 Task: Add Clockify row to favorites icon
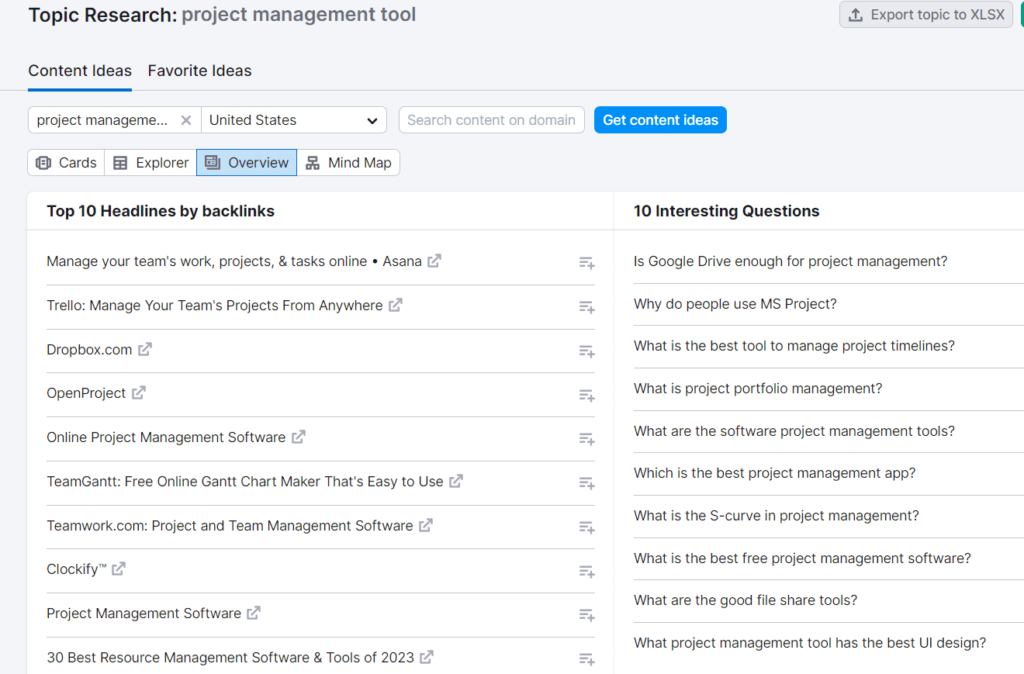click(x=586, y=571)
